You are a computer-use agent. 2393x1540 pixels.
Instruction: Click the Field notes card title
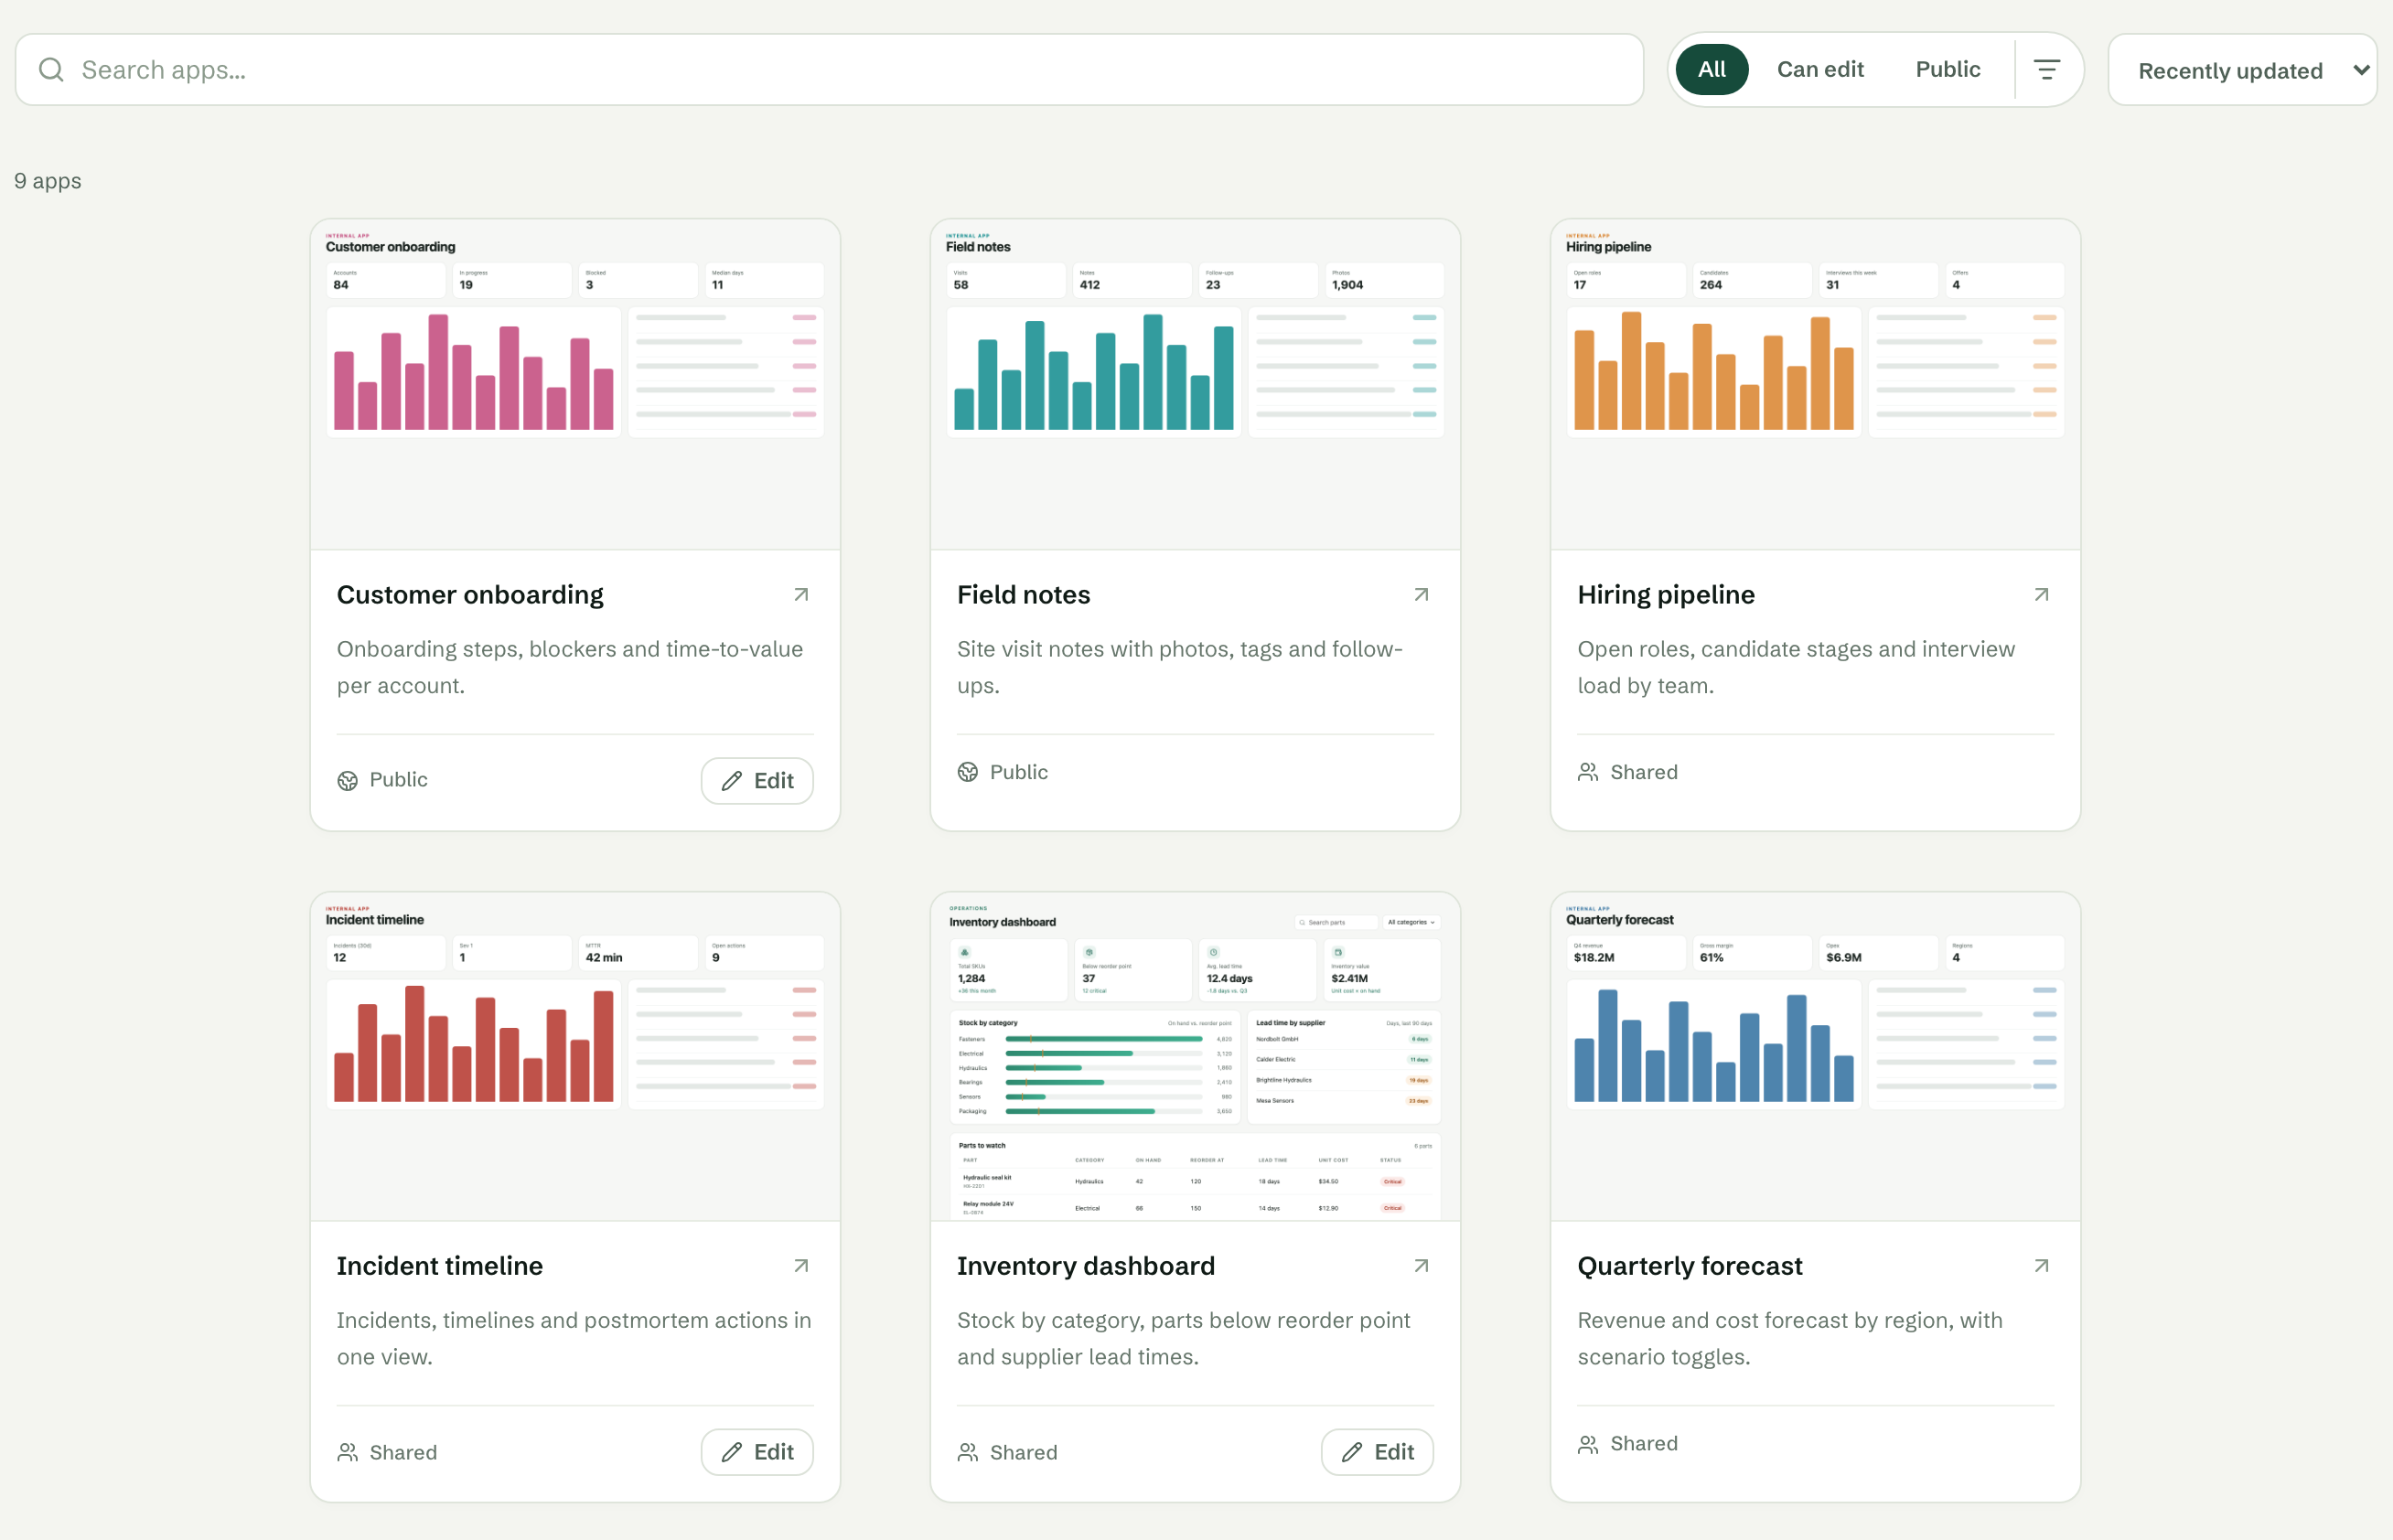(1023, 595)
